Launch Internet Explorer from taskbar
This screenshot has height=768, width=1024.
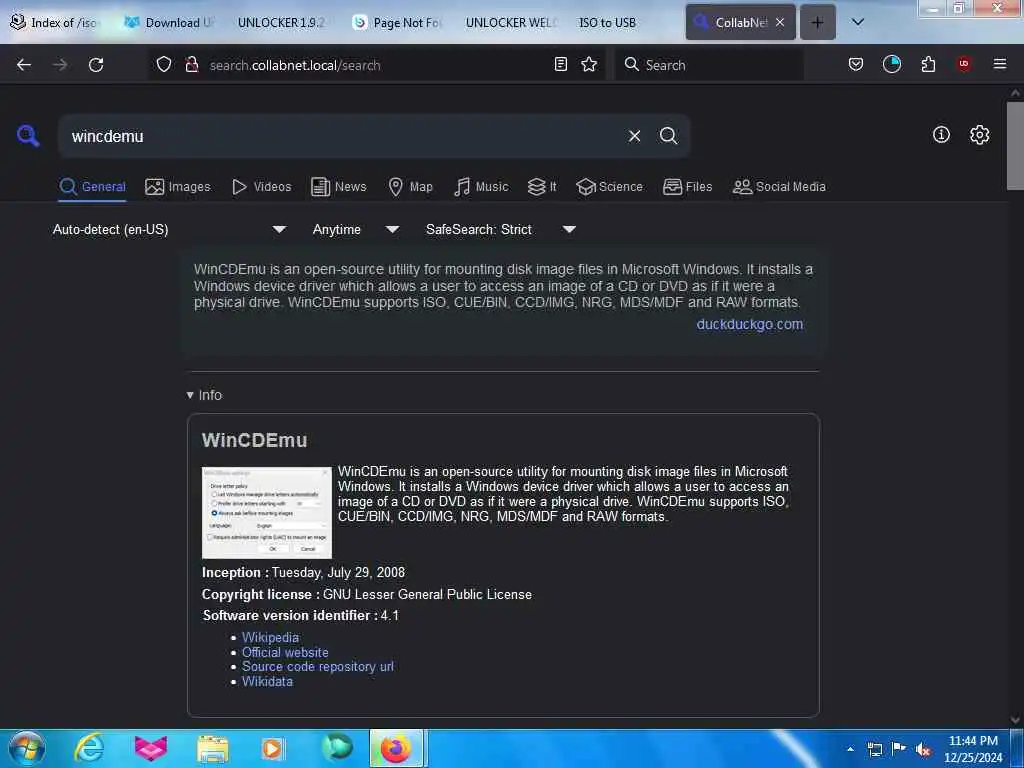point(89,748)
